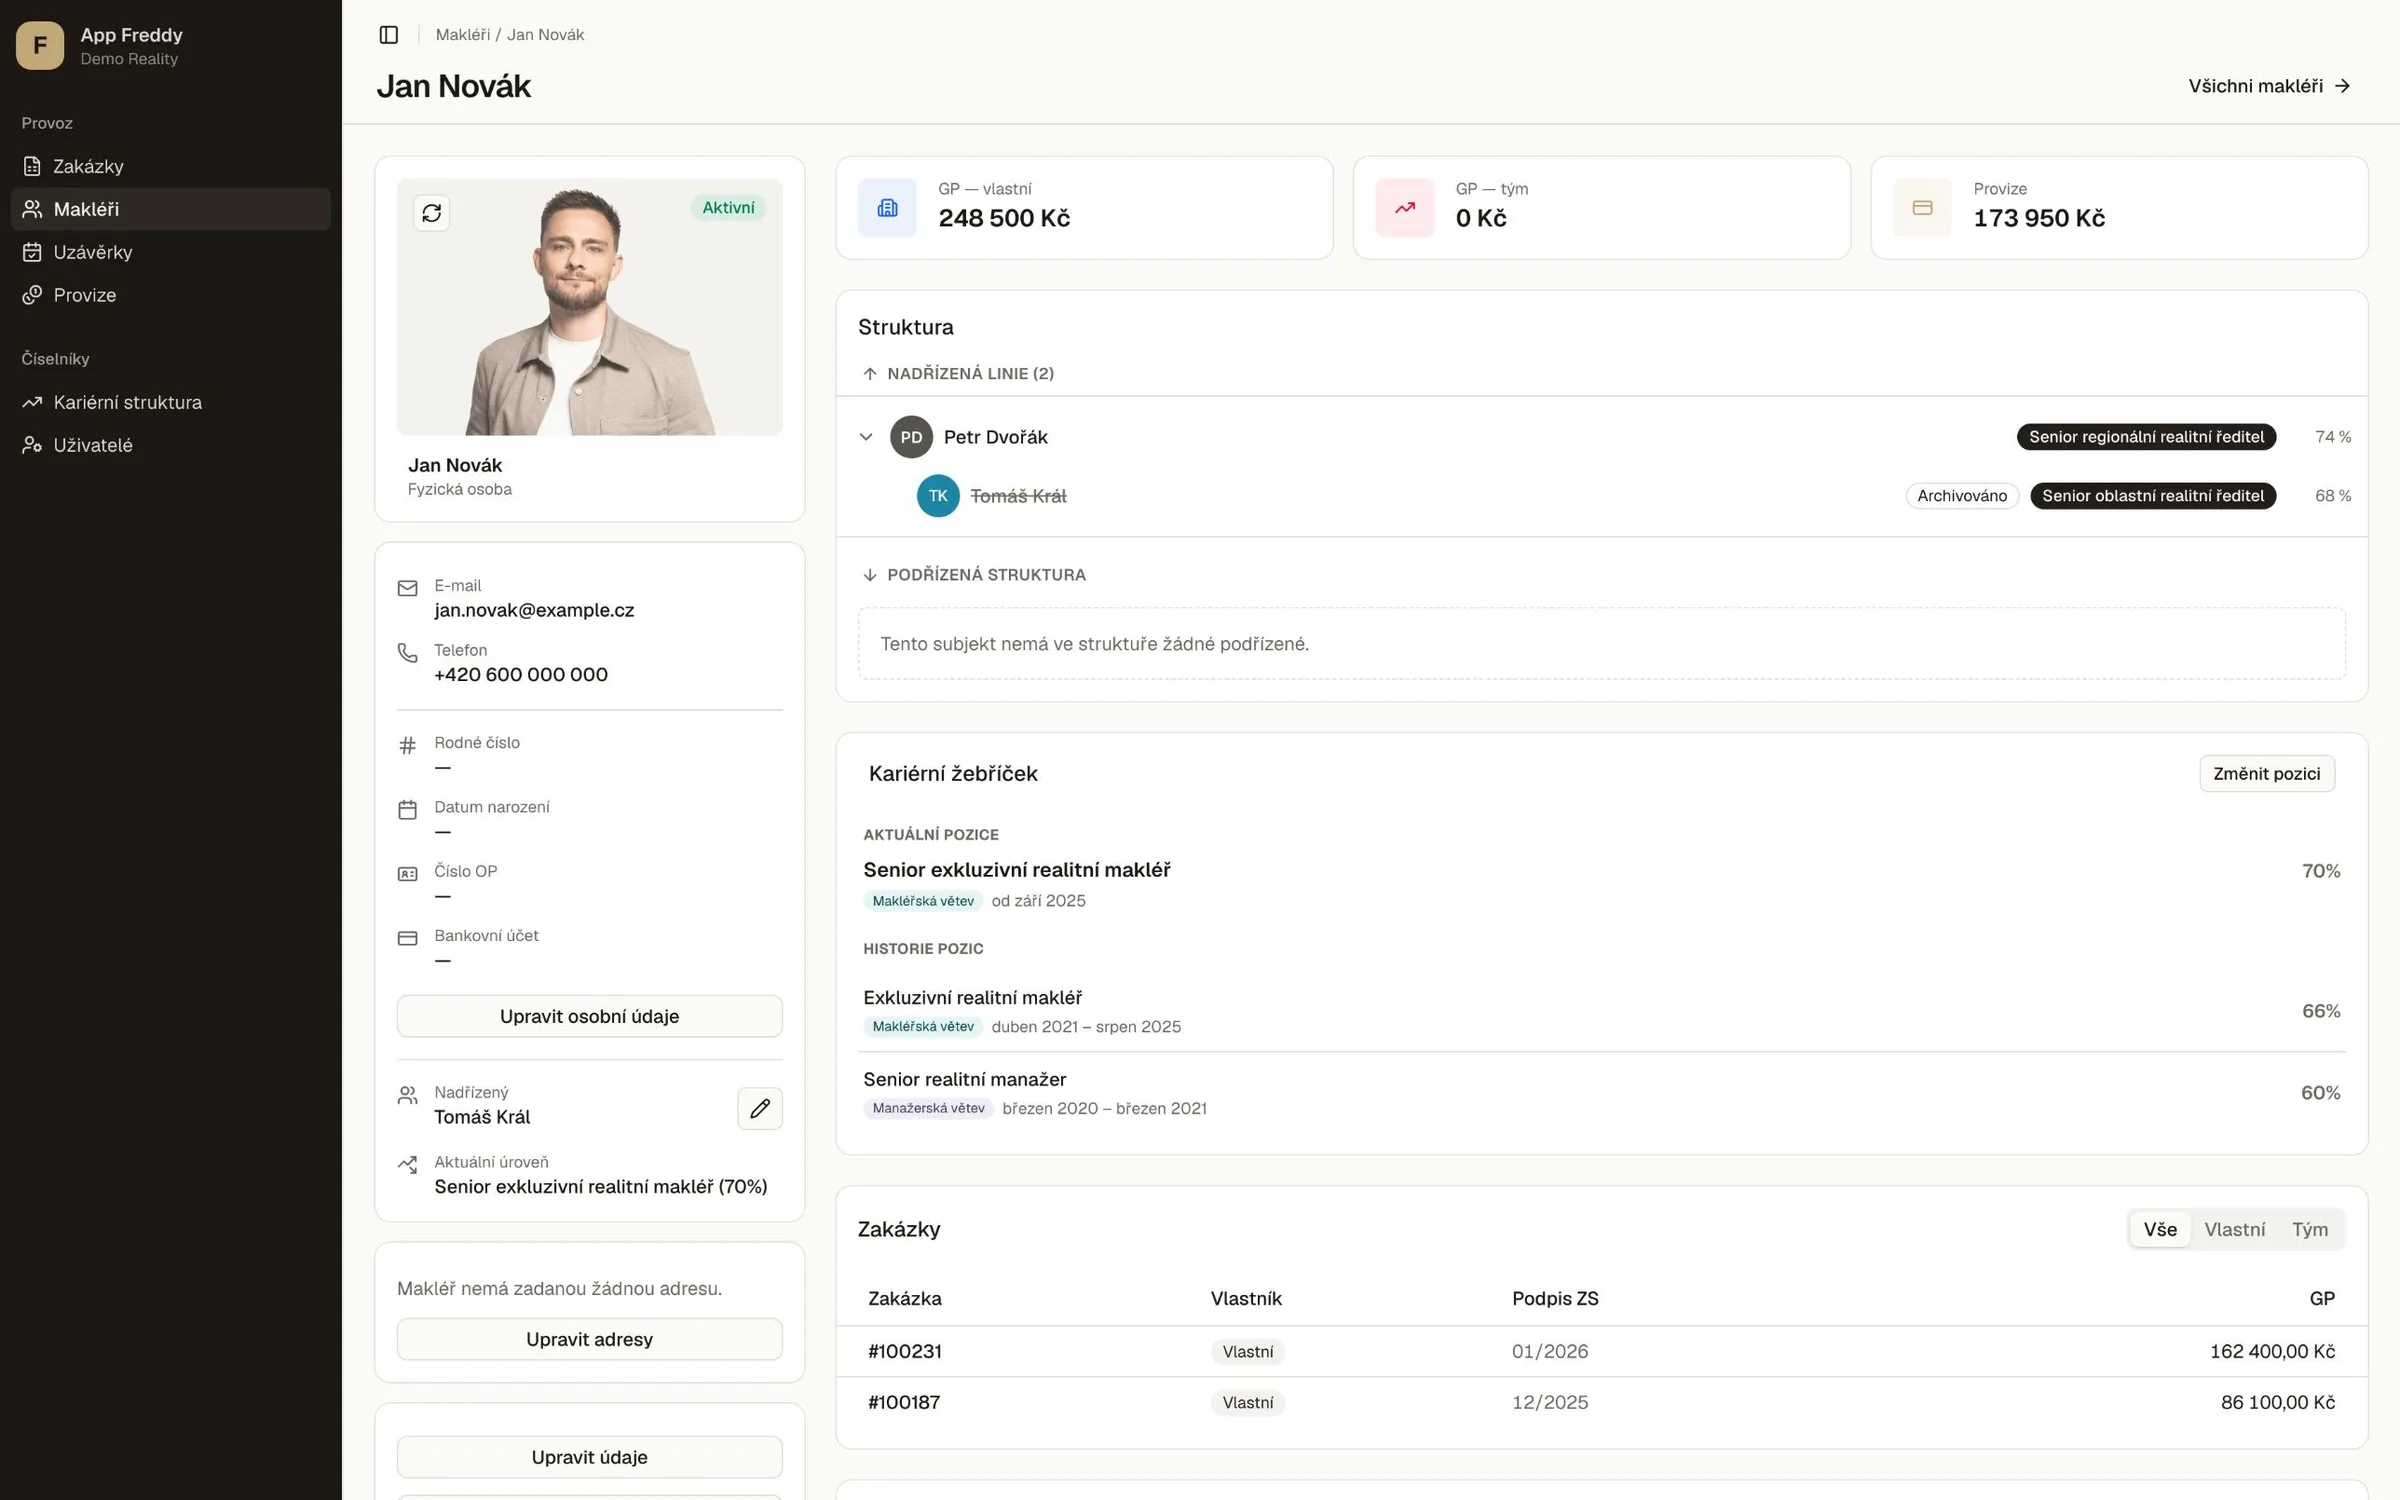Click the TK avatar of Tomáš Král
This screenshot has width=2400, height=1500.
point(938,496)
